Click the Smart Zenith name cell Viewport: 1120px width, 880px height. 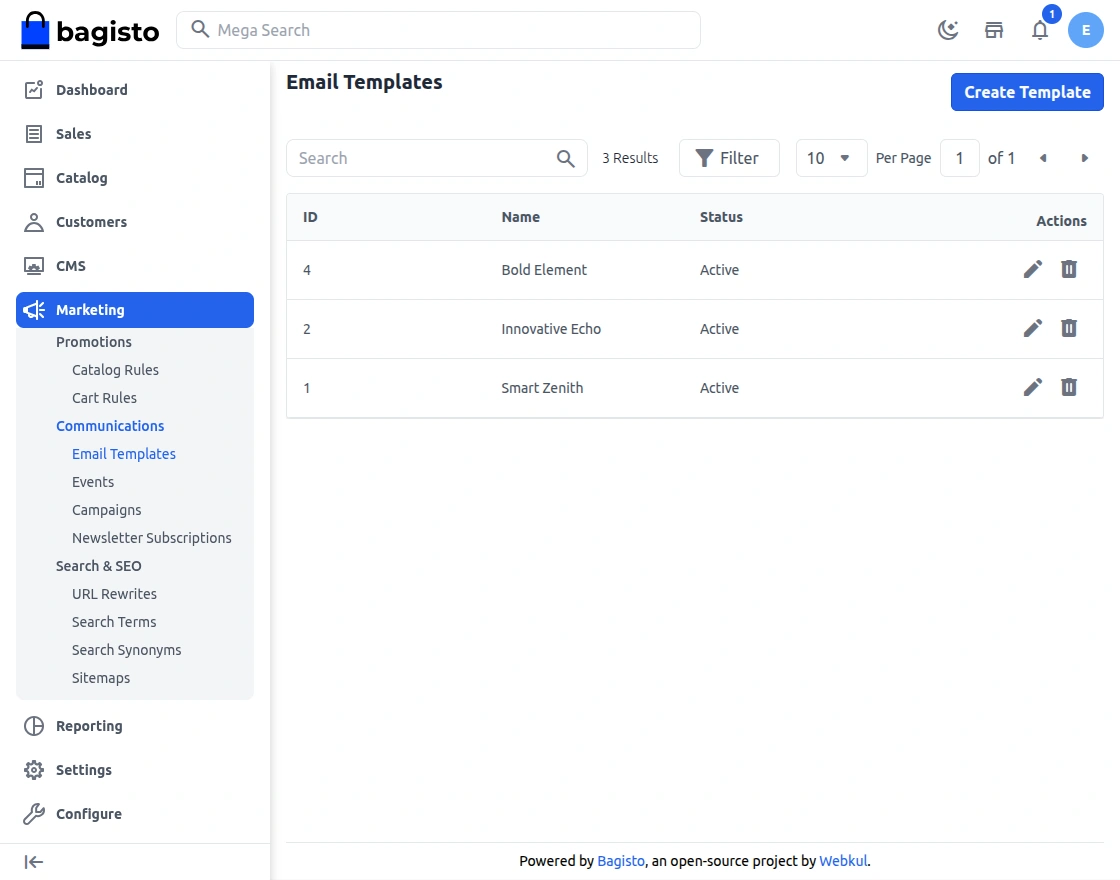click(x=542, y=388)
